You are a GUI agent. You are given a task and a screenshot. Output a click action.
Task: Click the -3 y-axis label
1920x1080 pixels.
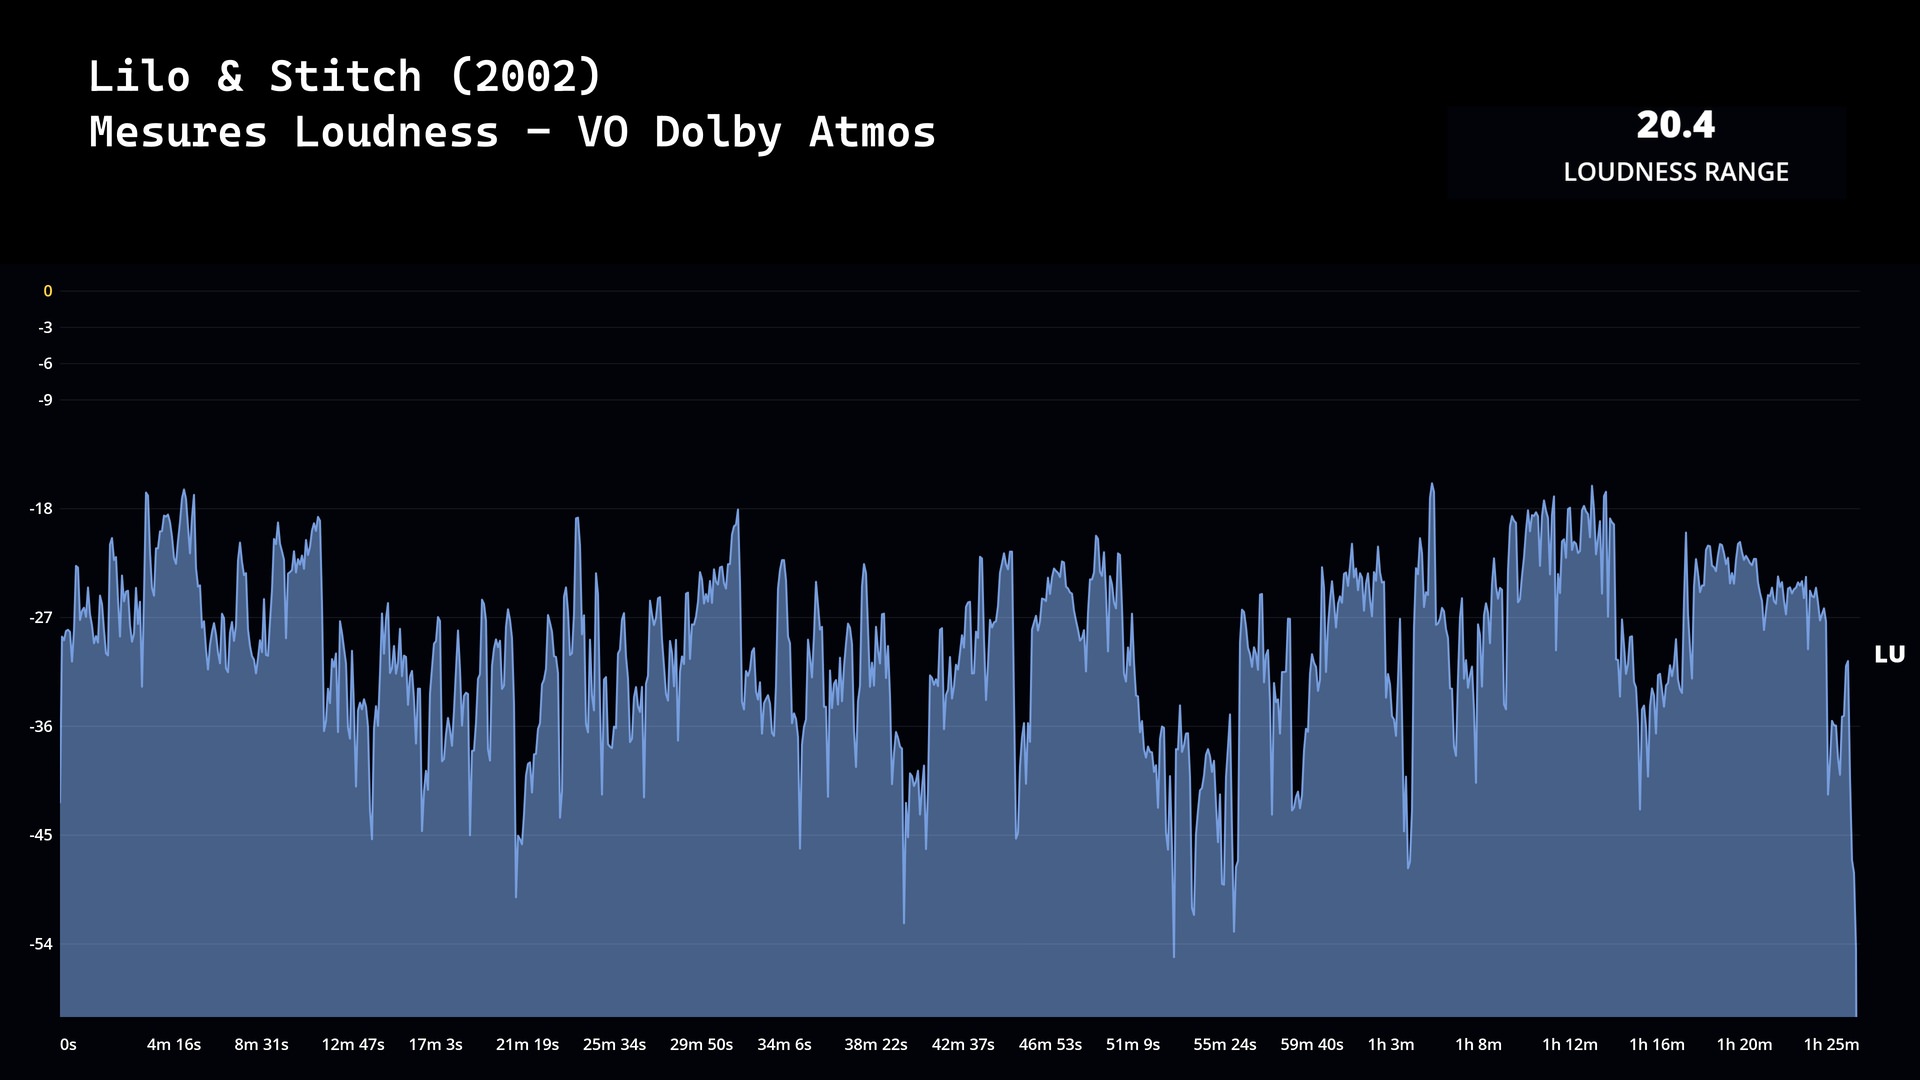[x=45, y=328]
